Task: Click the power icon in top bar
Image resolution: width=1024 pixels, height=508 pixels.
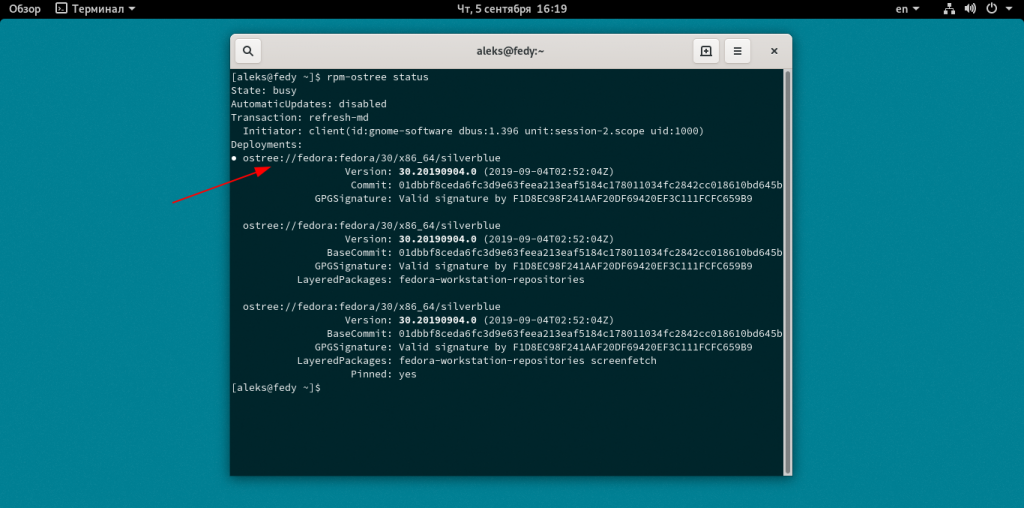Action: [992, 9]
